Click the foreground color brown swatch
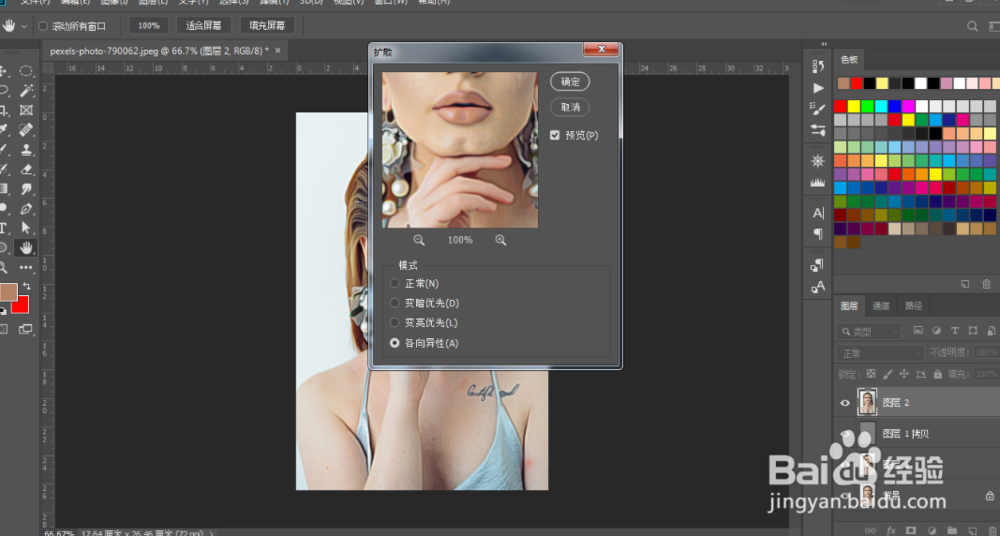The width and height of the screenshot is (1000, 536). [x=7, y=292]
